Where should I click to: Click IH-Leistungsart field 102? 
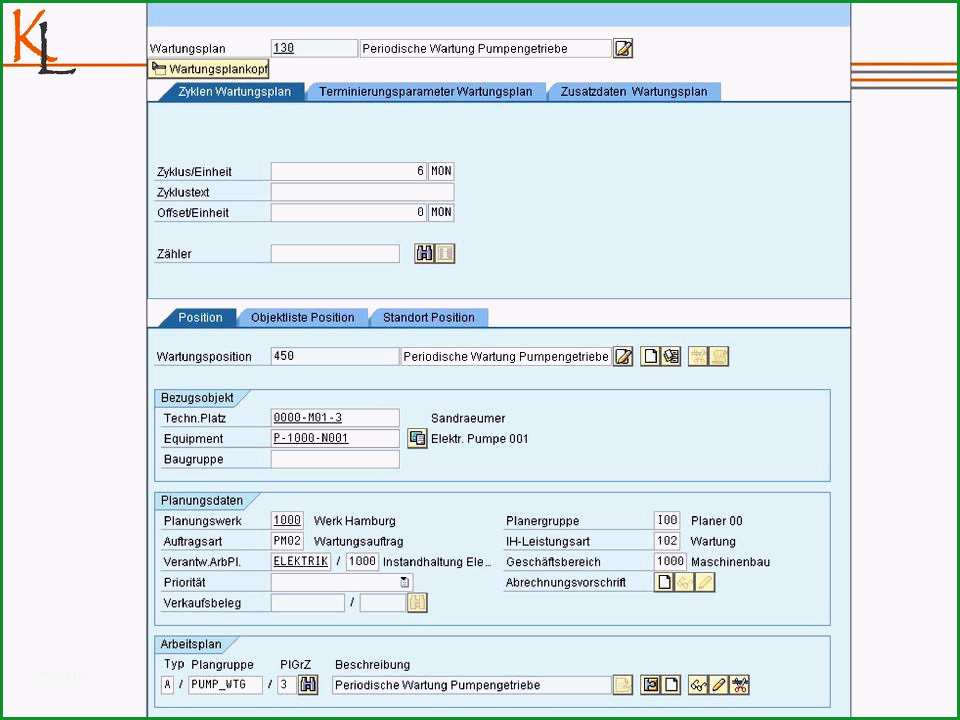tap(667, 541)
